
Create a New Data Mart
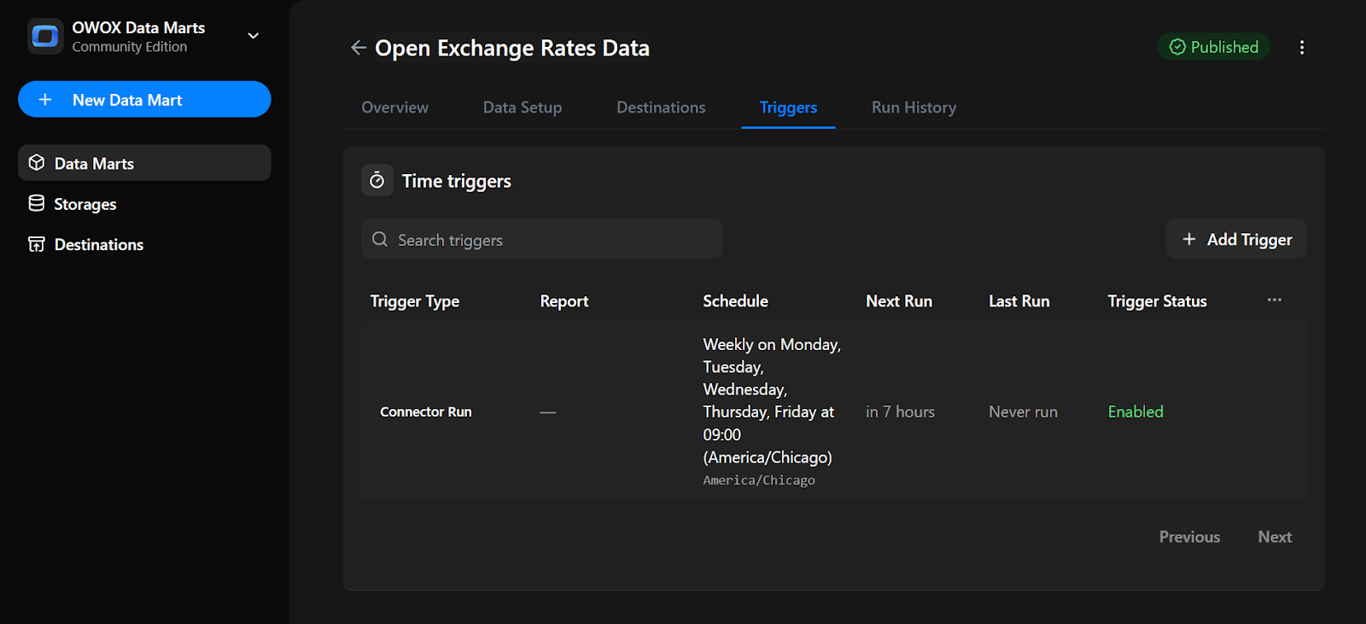[144, 100]
